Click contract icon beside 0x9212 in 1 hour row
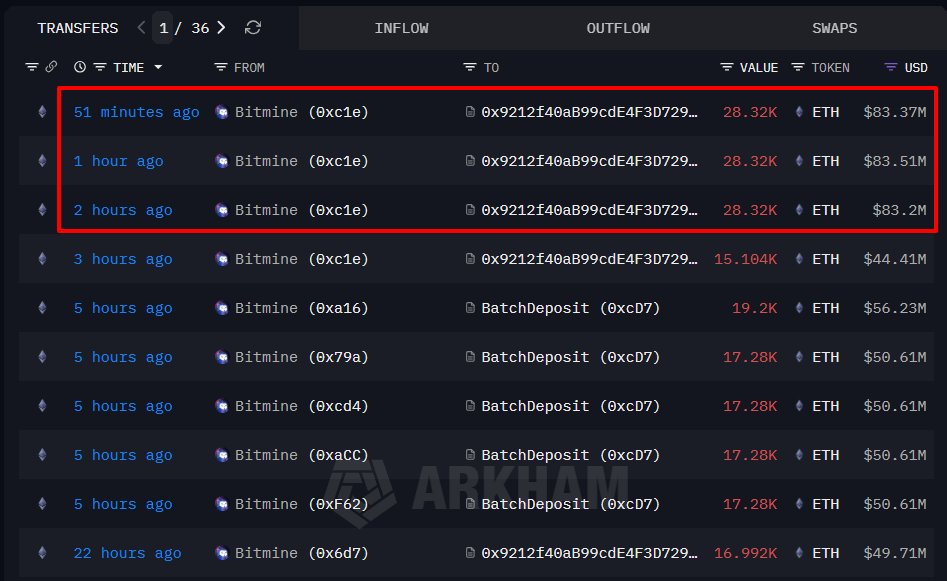Screen dimensions: 947x581 (470, 161)
